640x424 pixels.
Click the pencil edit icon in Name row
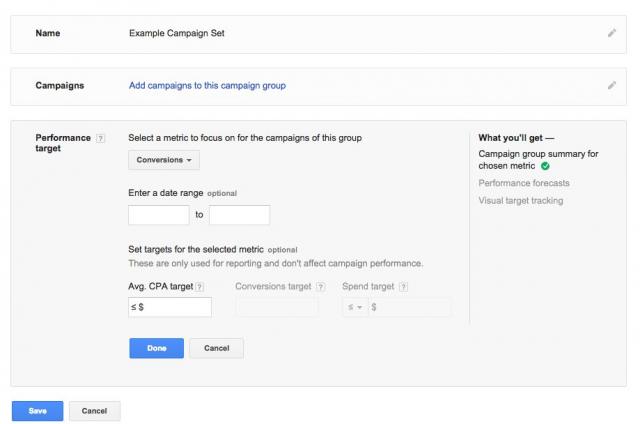611,33
